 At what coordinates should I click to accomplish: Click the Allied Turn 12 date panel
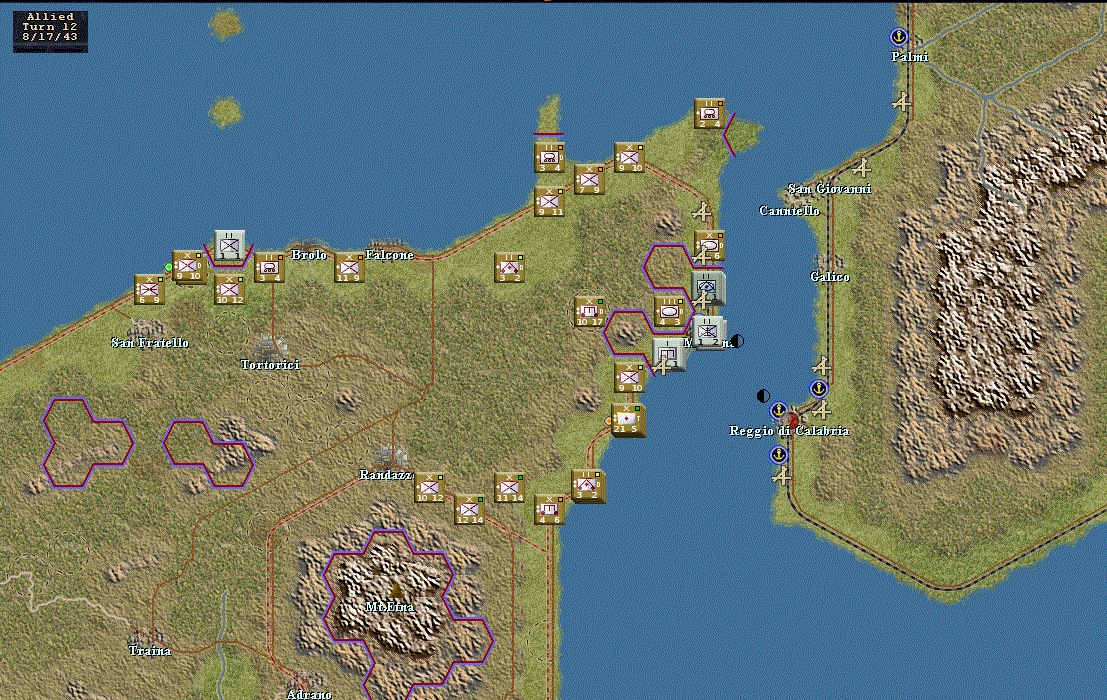click(50, 31)
